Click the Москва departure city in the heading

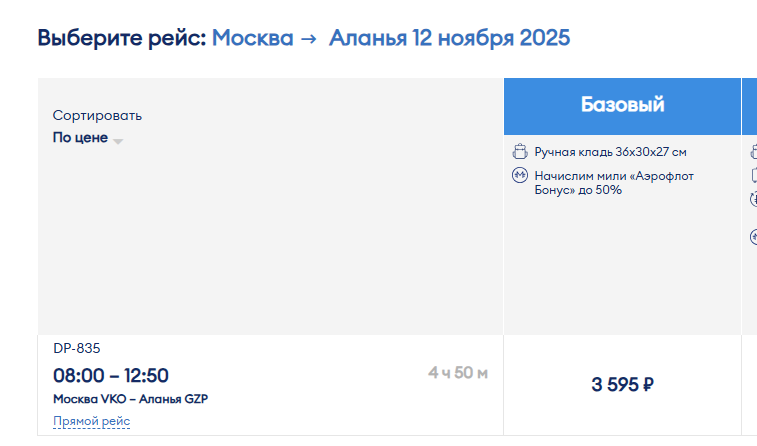click(x=252, y=38)
